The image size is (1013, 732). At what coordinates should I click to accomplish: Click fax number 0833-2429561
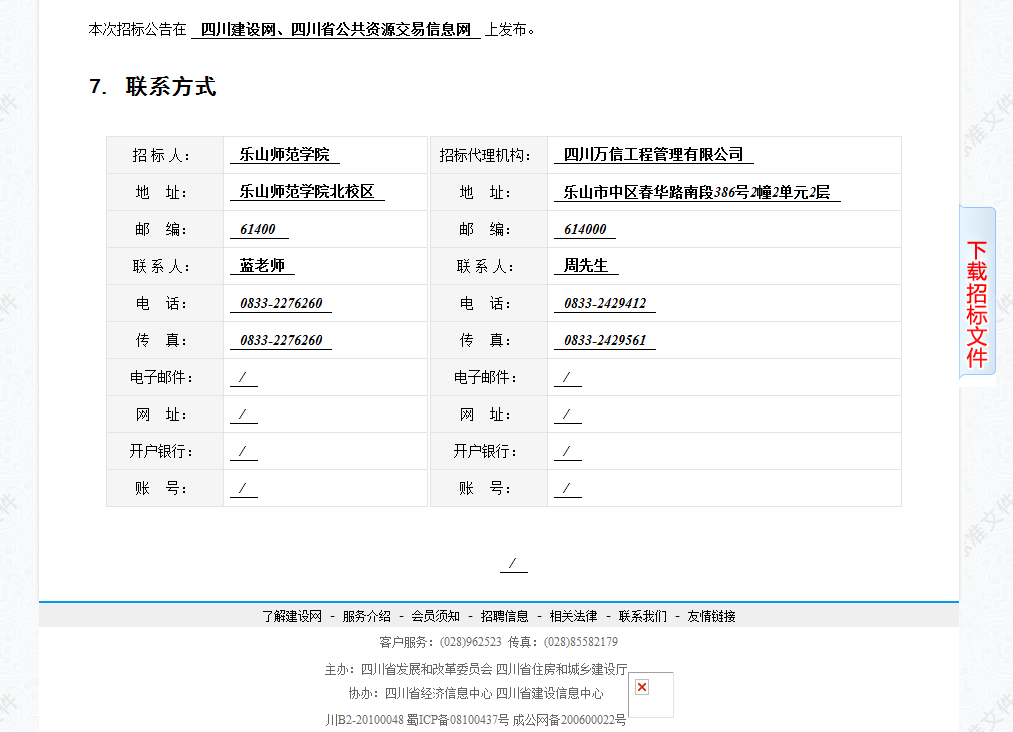605,340
